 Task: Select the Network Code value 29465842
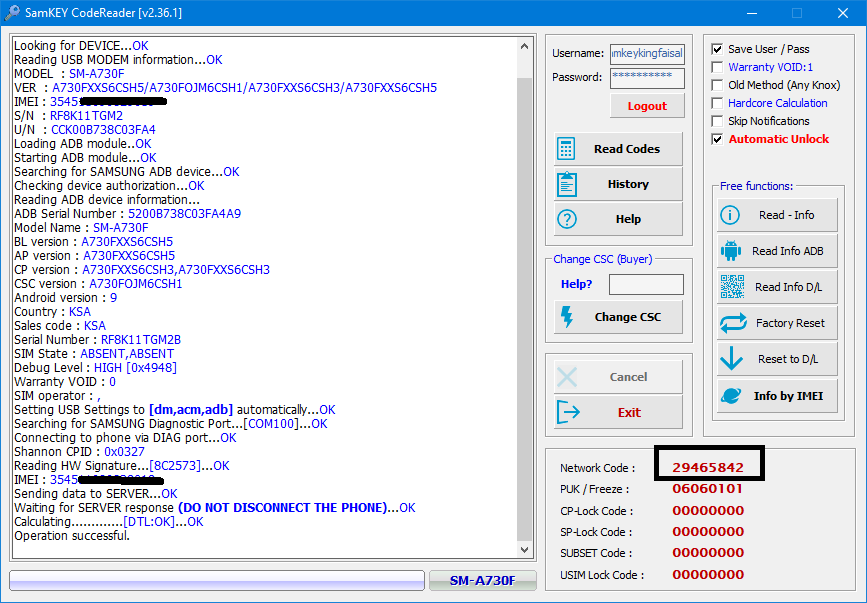tap(708, 468)
